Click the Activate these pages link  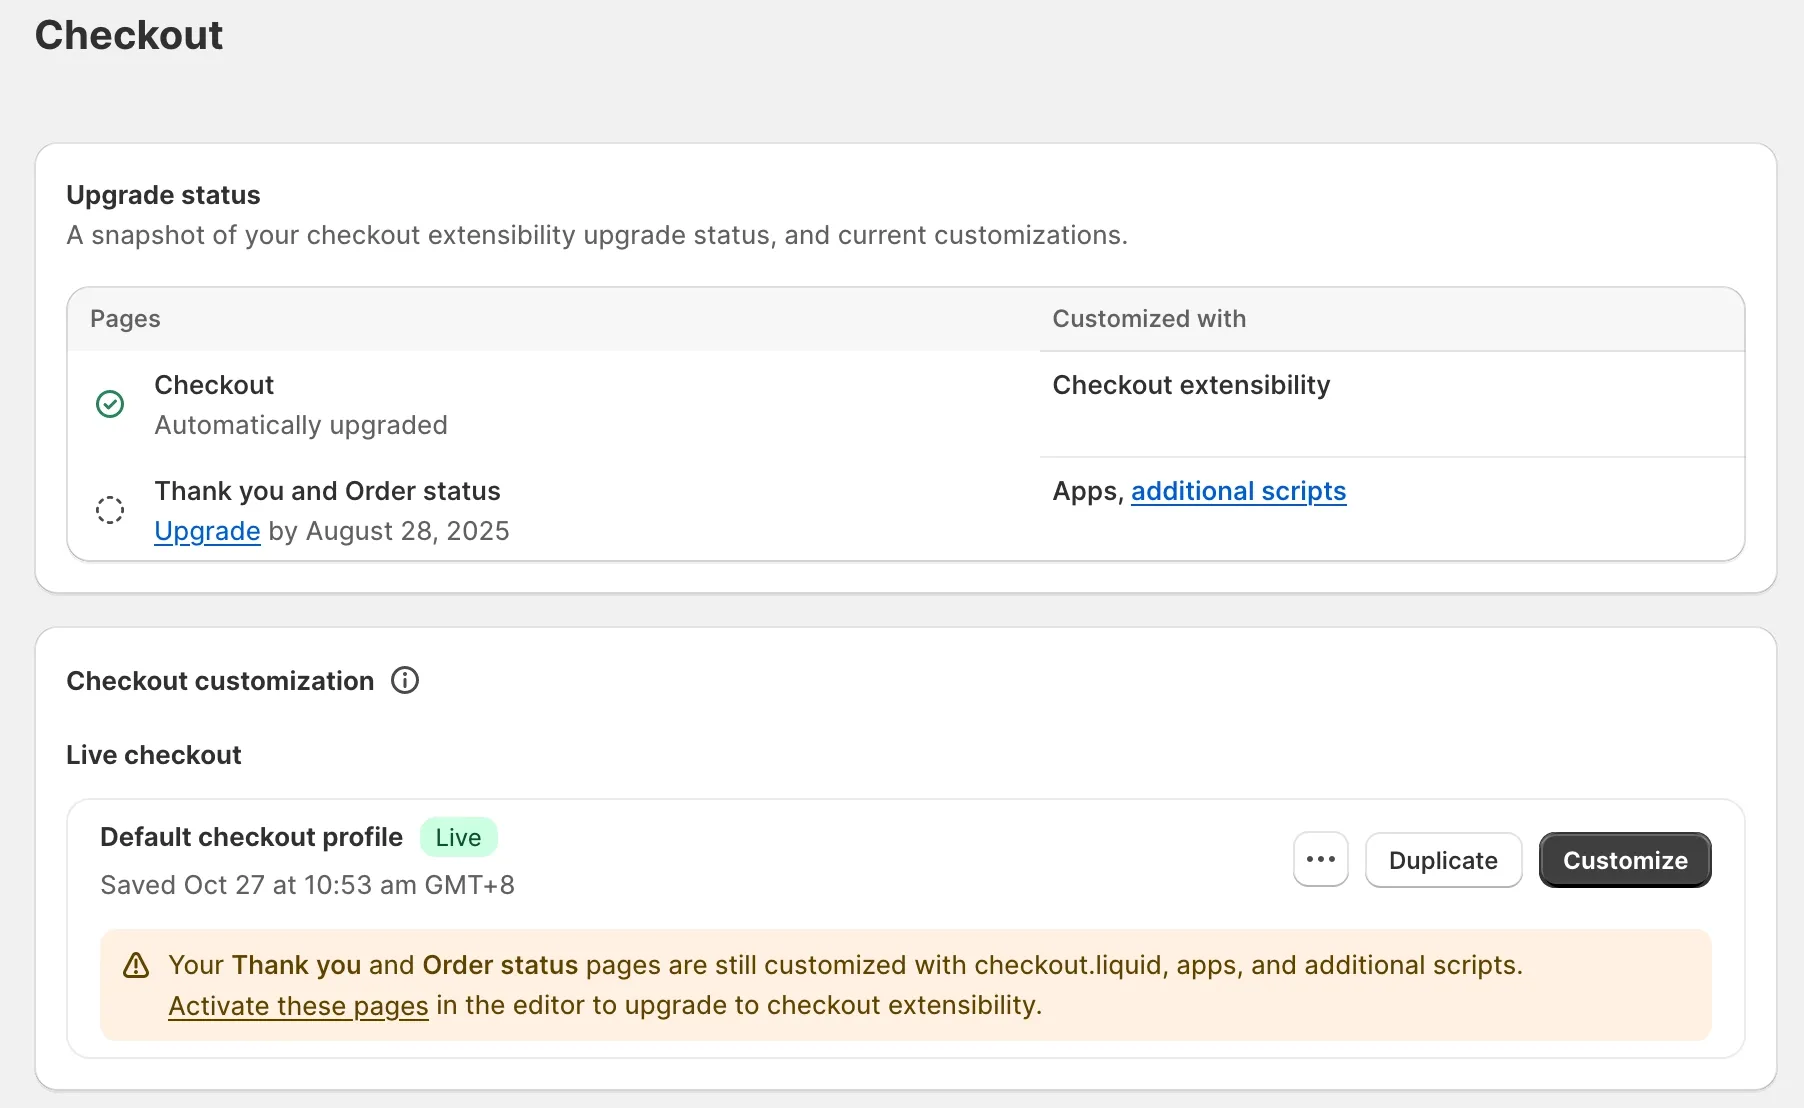tap(298, 1006)
